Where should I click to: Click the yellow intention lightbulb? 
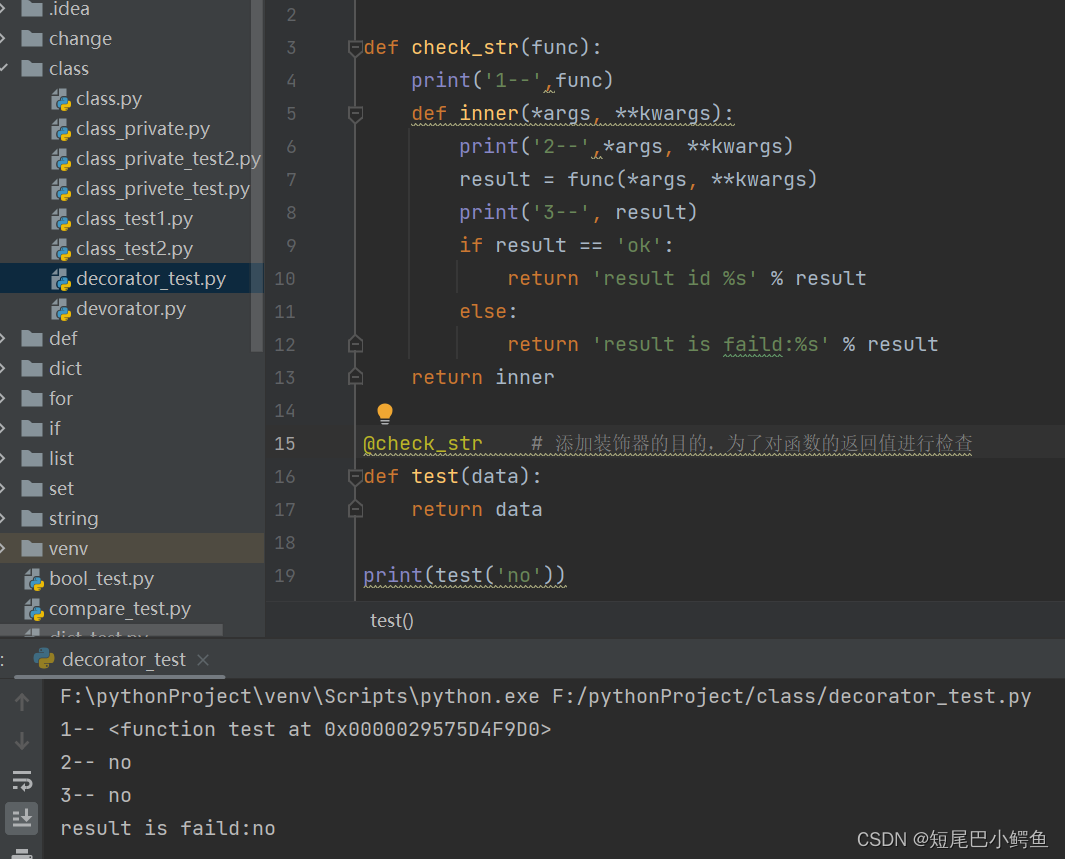tap(384, 413)
